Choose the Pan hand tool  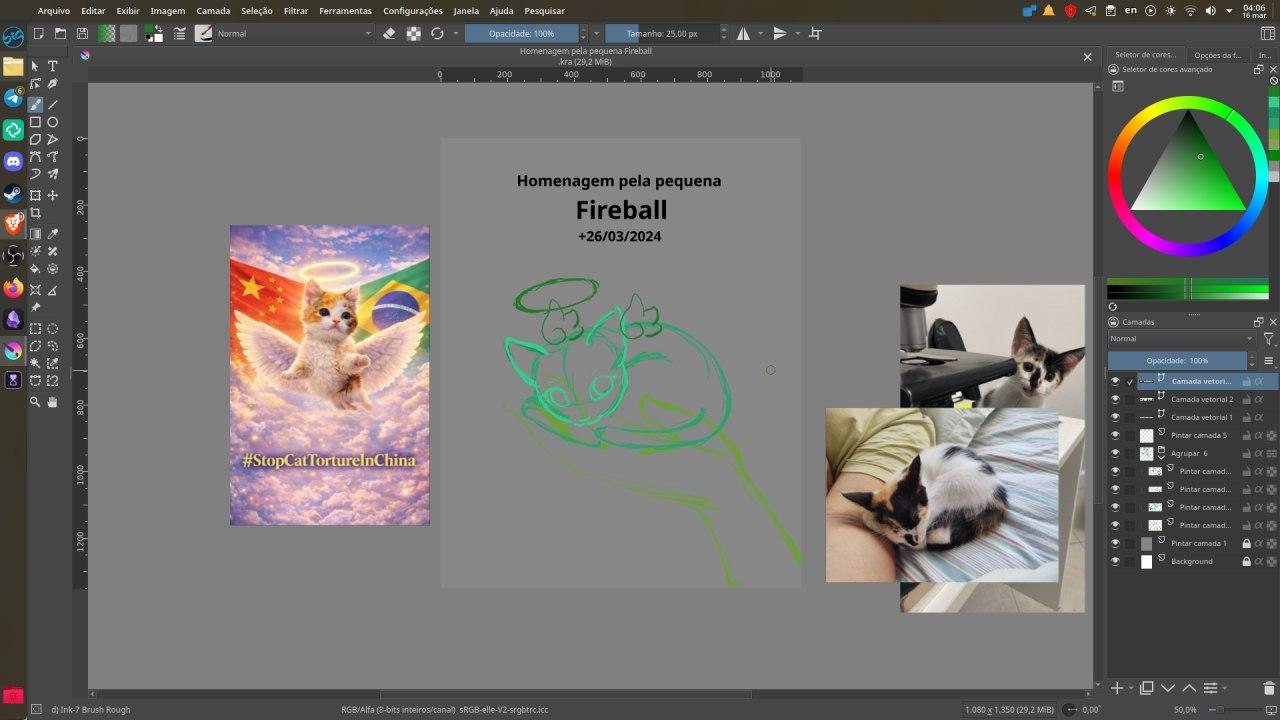[x=53, y=402]
